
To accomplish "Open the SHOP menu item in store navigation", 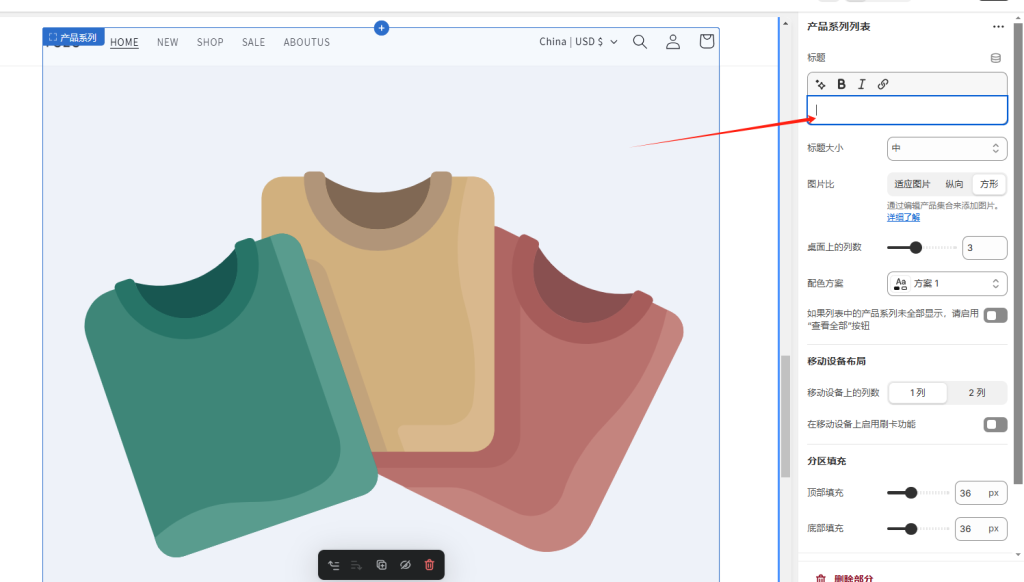I will coord(210,42).
